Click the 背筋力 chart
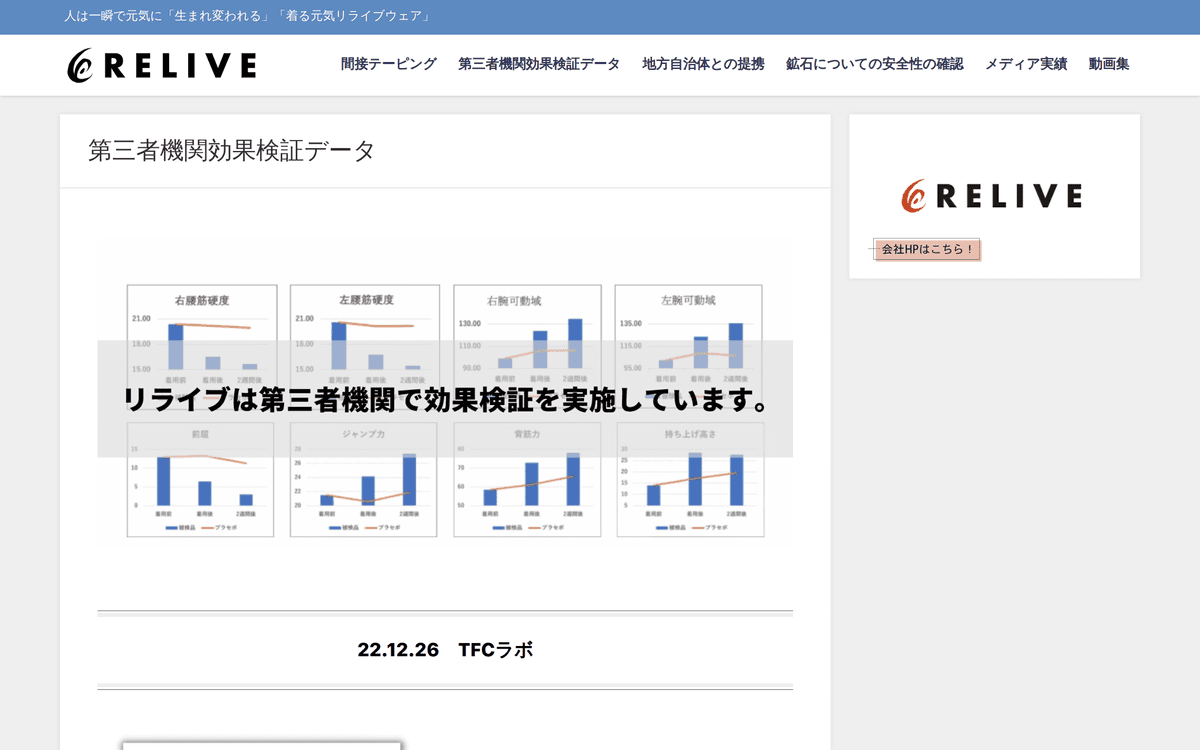Screen dimensions: 1200x750 (x=527, y=480)
